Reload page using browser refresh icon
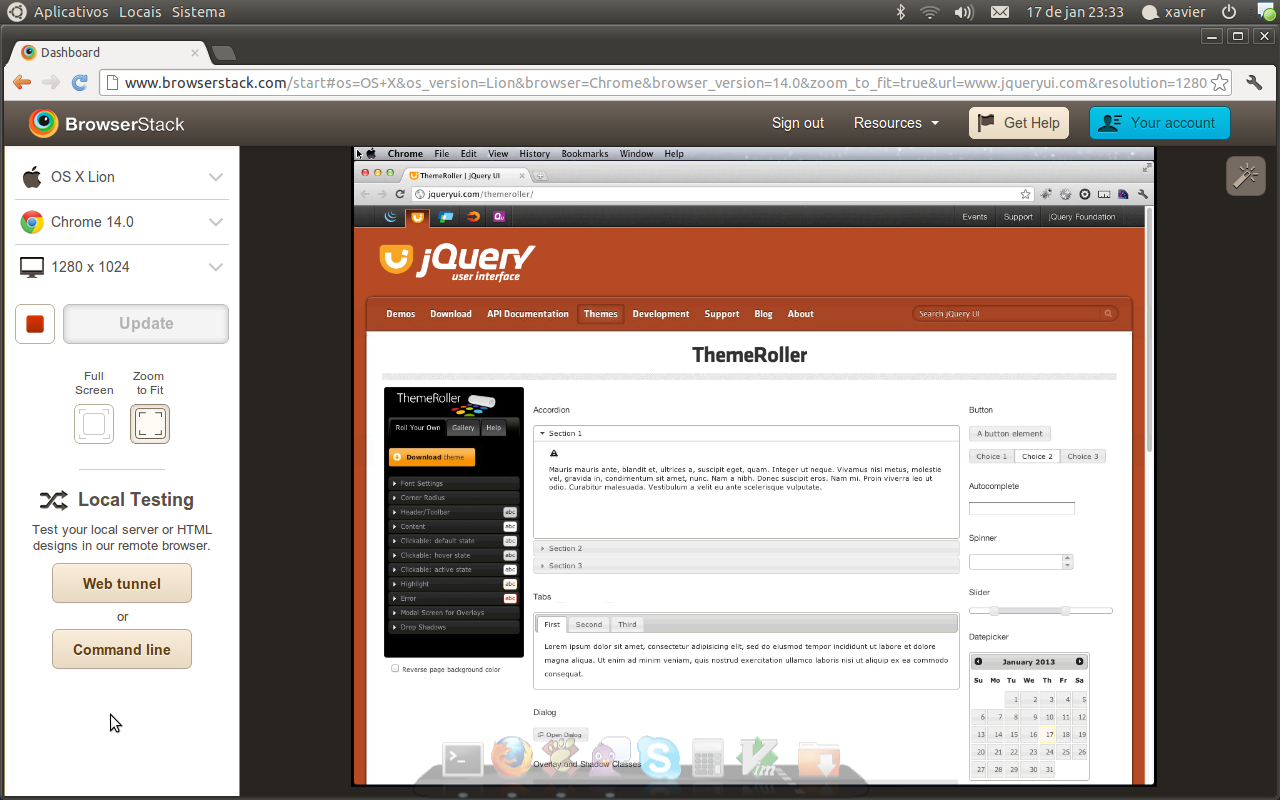 [80, 83]
